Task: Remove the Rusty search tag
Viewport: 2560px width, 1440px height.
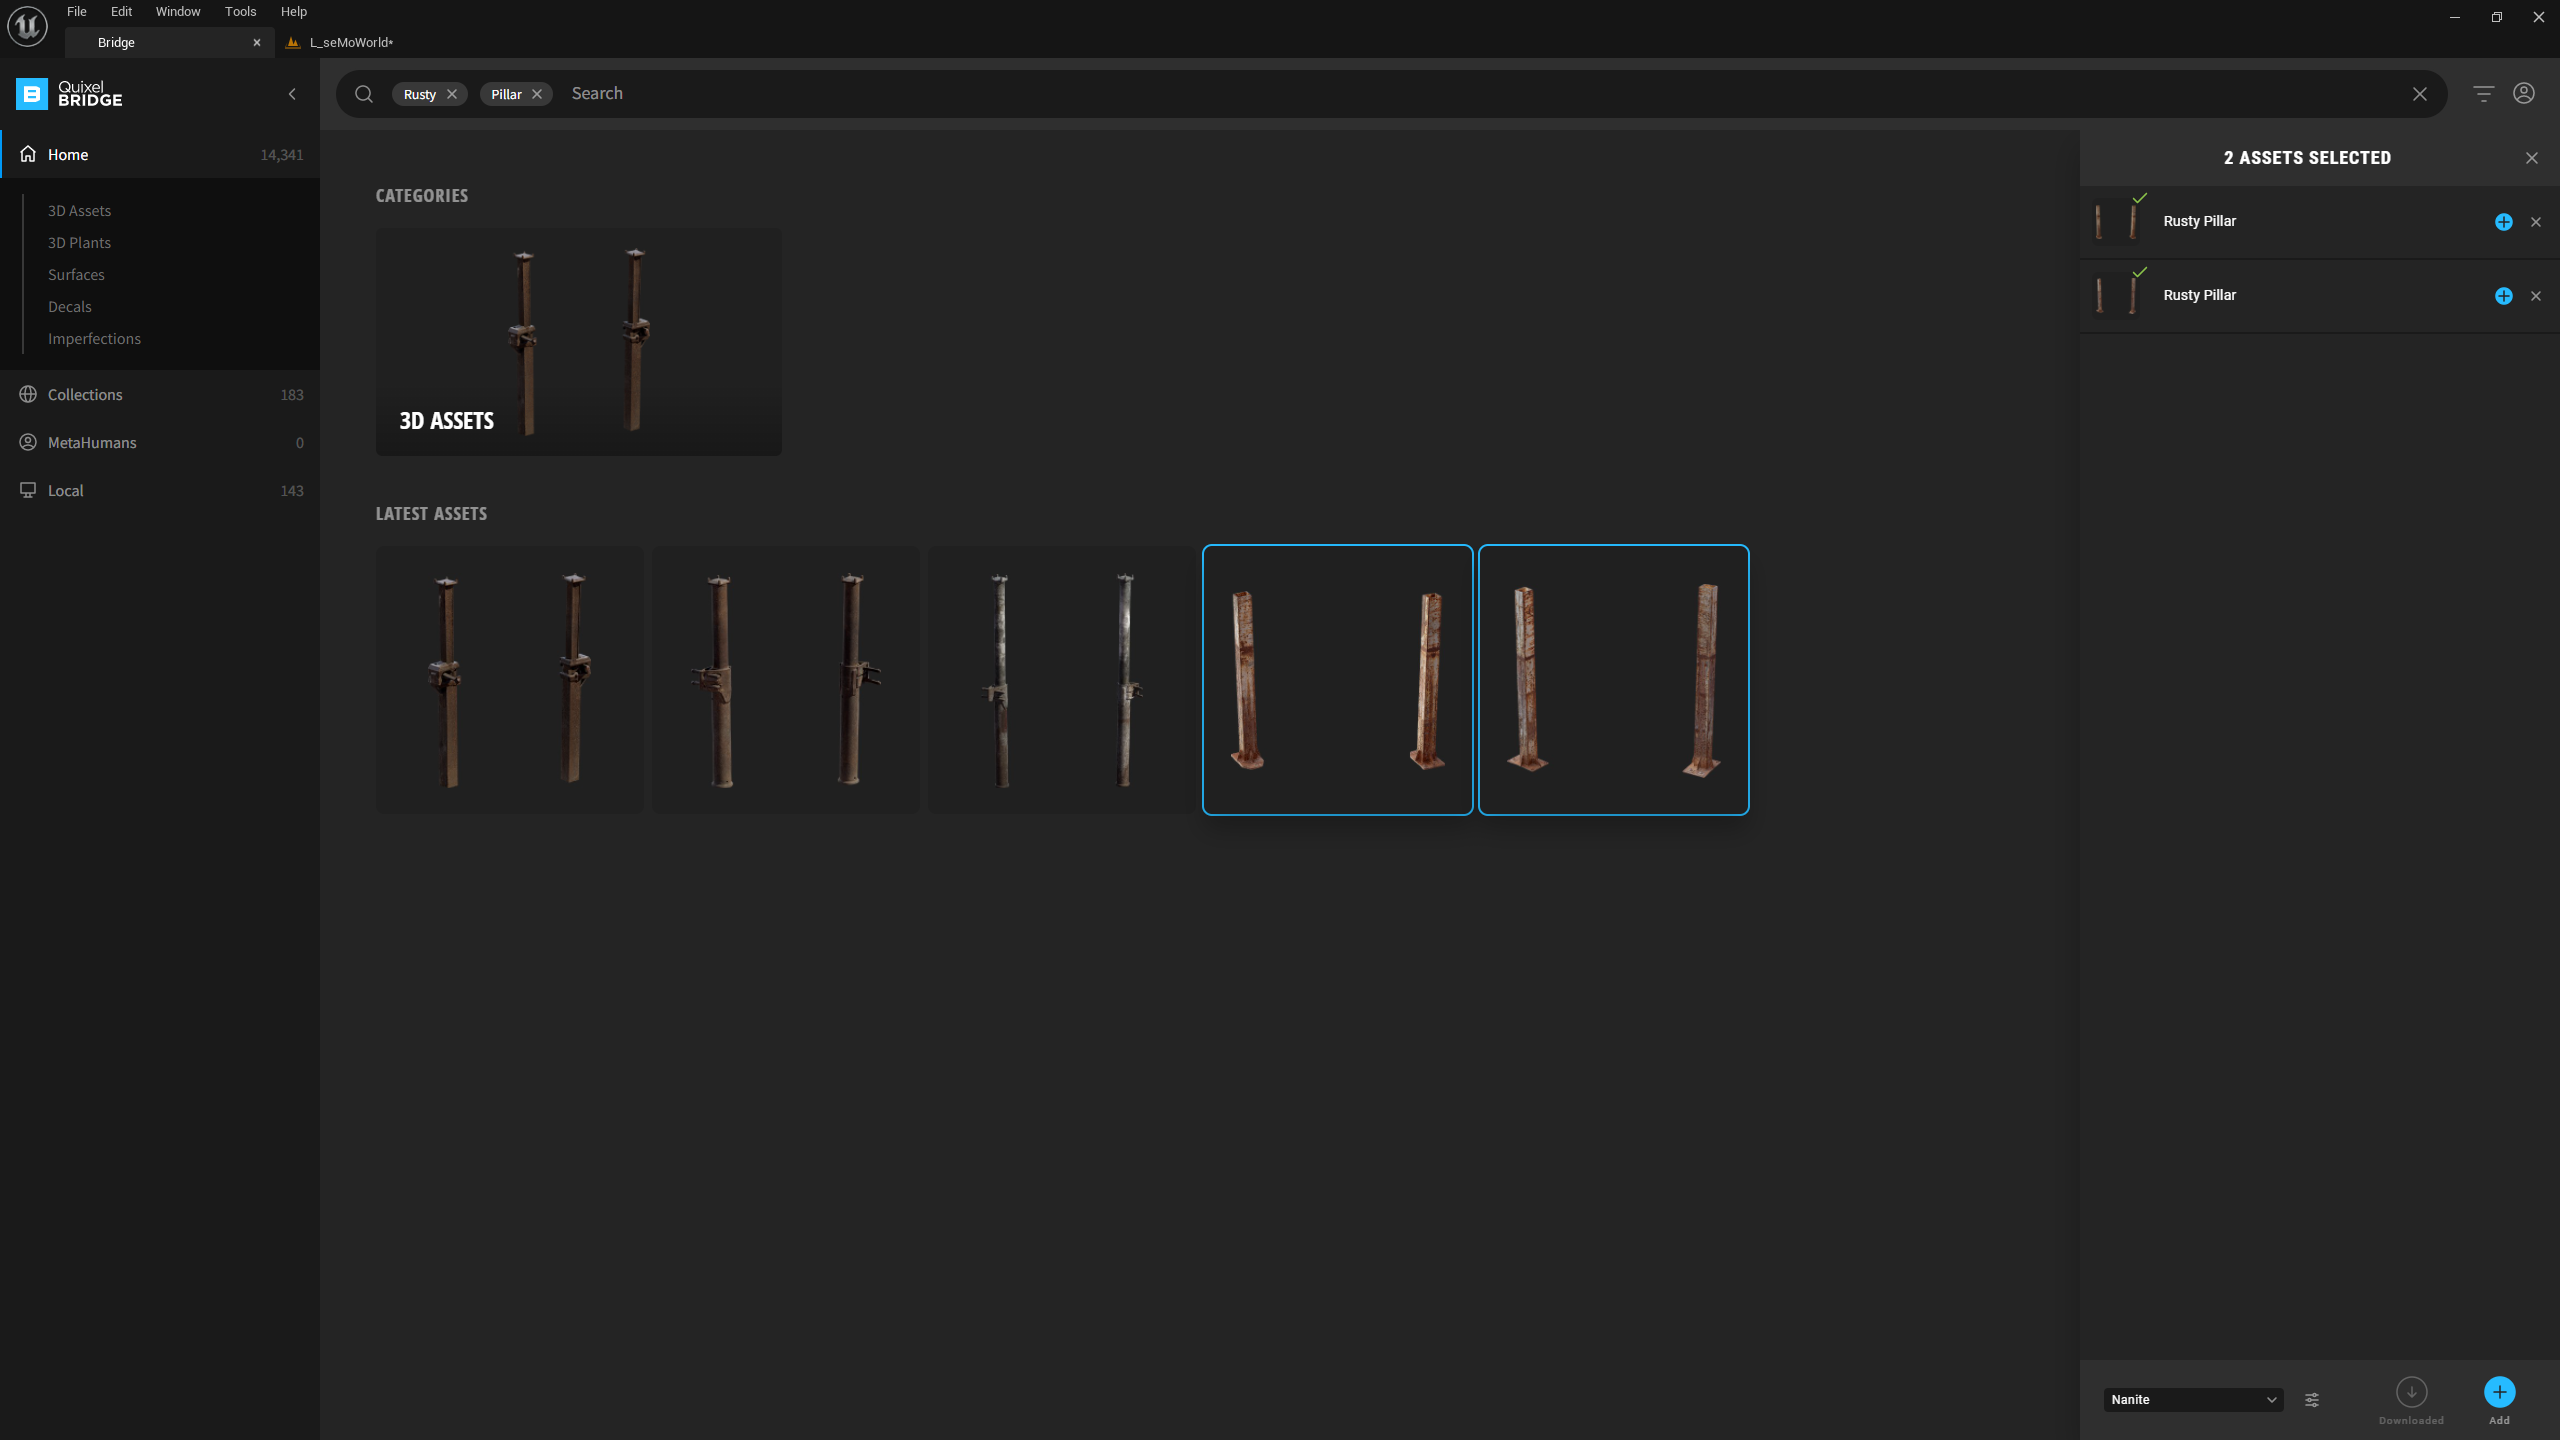Action: (x=452, y=94)
